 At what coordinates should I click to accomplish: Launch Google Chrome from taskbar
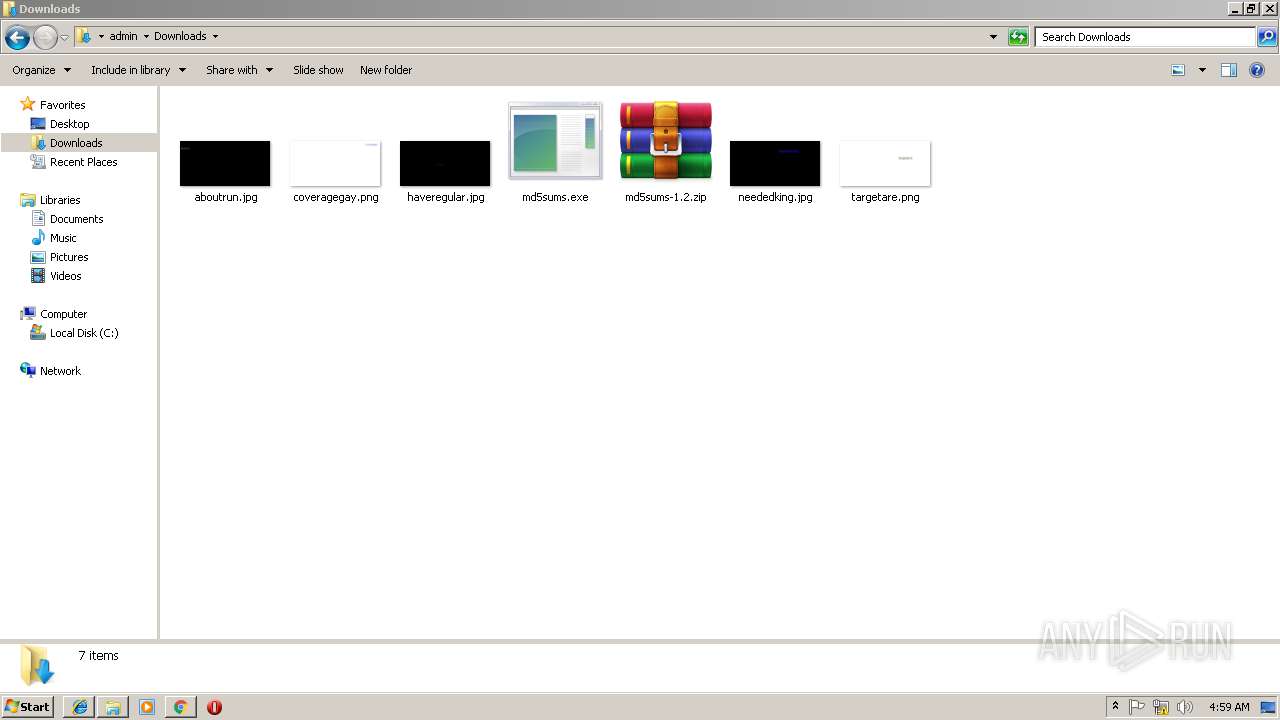(x=180, y=707)
